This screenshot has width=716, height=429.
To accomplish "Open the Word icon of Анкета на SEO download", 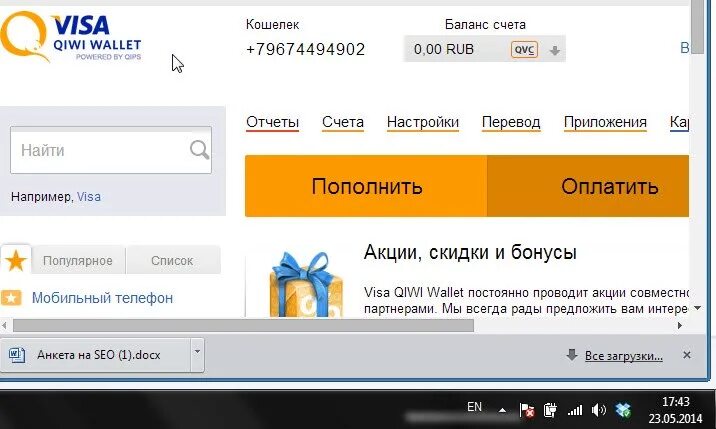I will tap(17, 355).
